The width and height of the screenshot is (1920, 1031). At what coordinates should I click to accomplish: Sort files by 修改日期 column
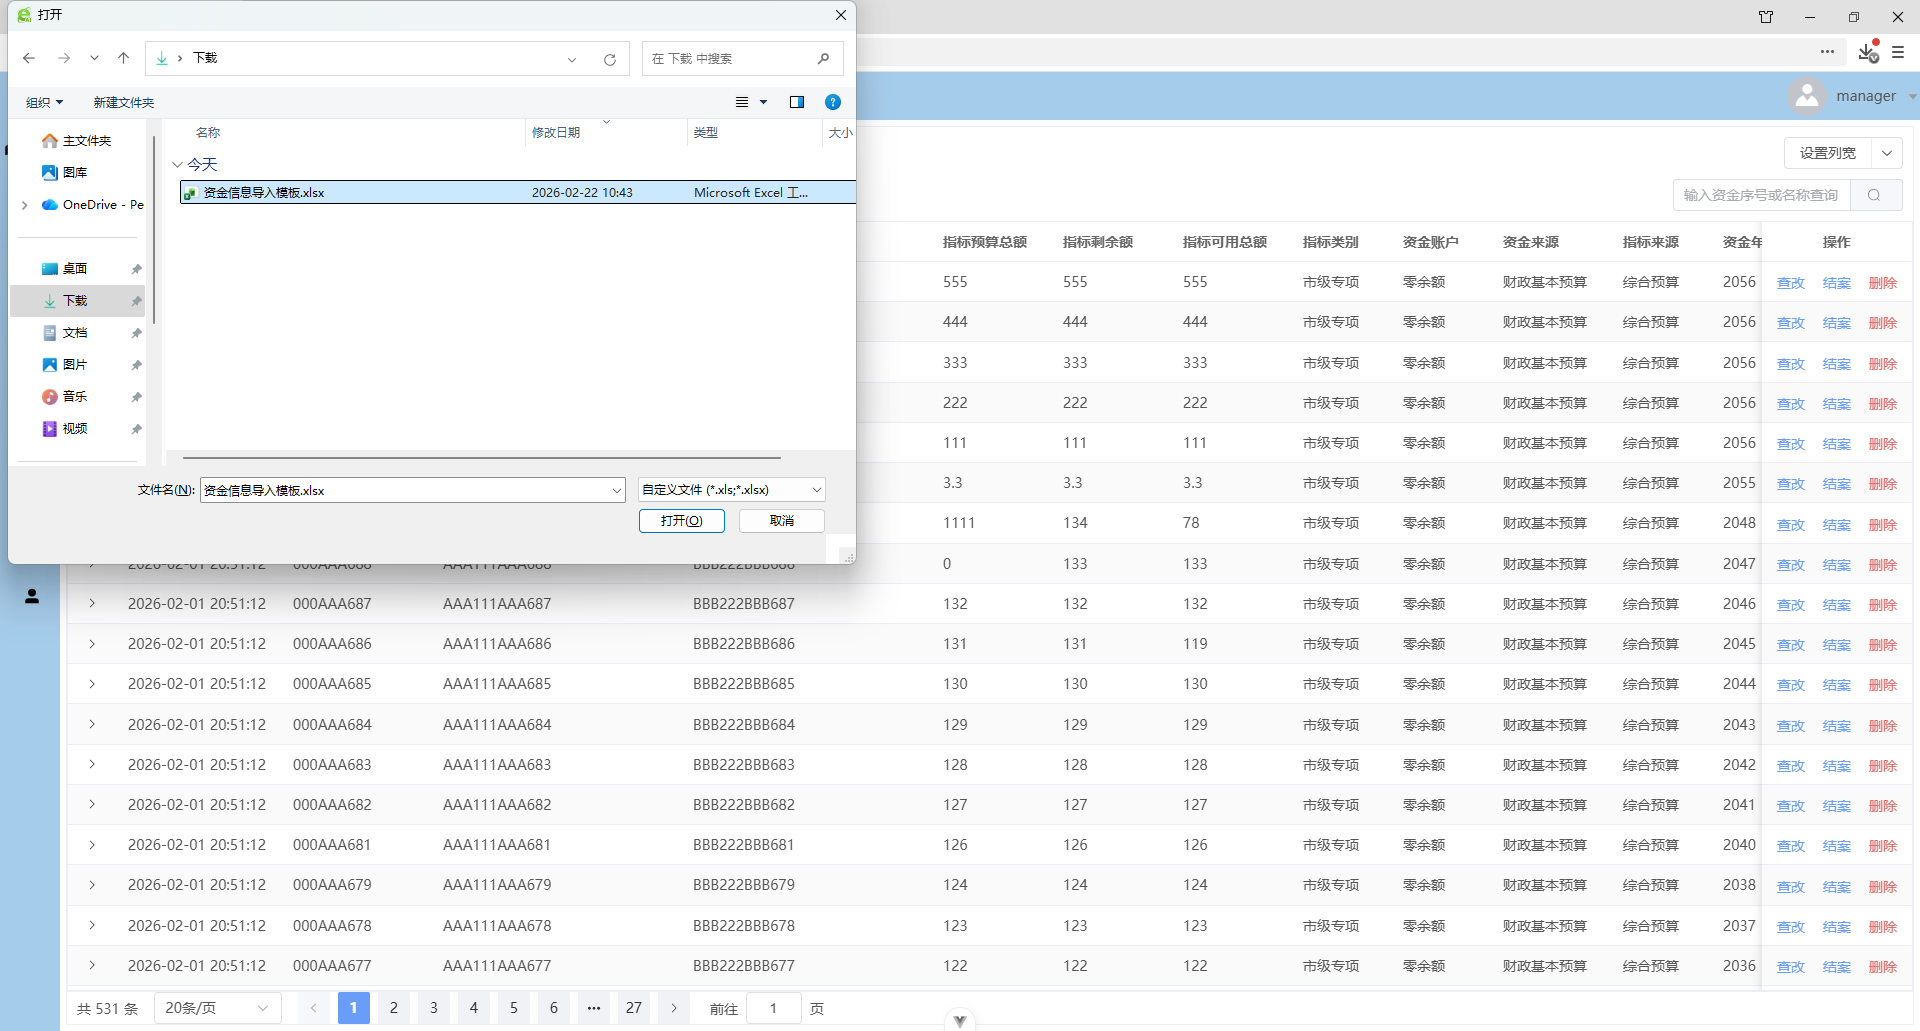[x=556, y=133]
